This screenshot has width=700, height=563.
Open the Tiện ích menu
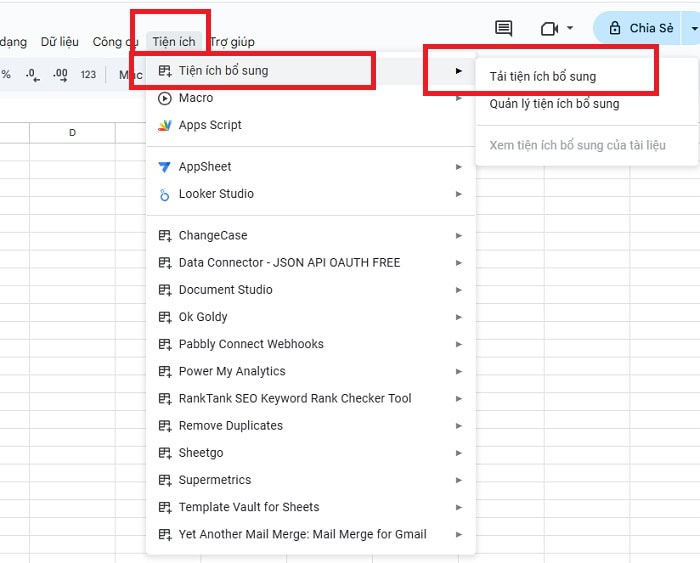[x=173, y=42]
